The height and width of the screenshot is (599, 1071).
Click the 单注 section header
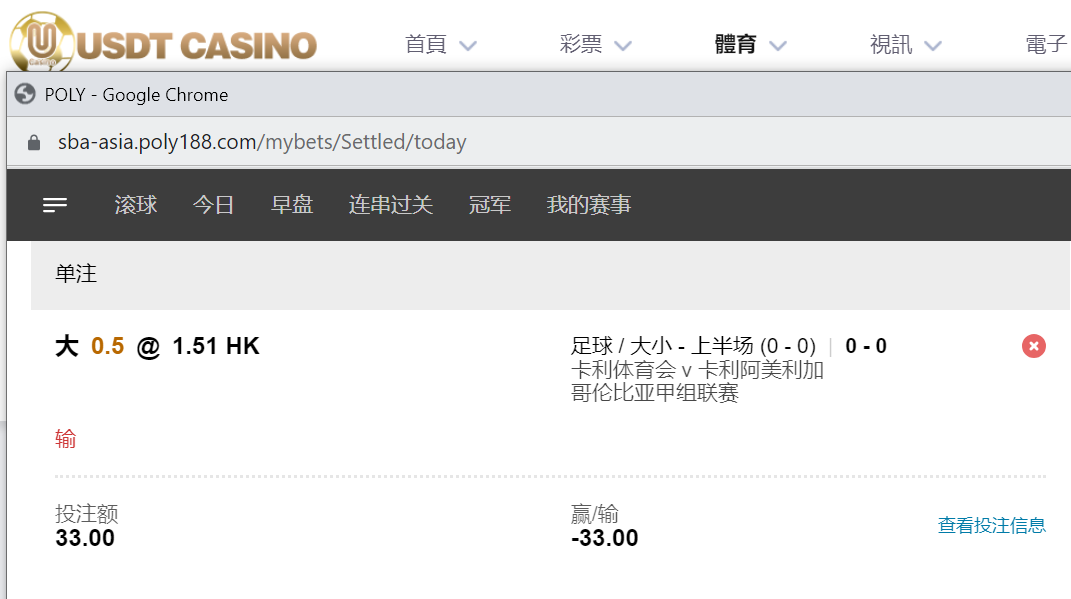coord(551,275)
